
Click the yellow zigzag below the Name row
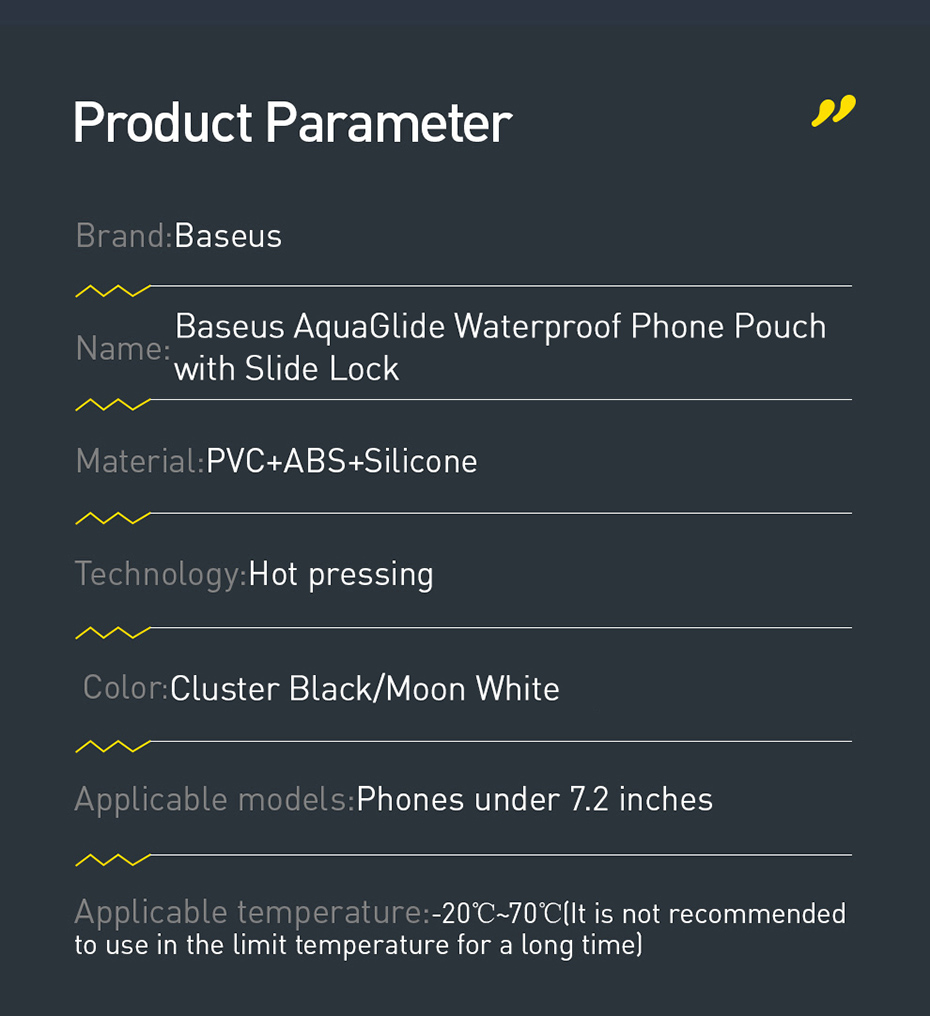point(112,405)
